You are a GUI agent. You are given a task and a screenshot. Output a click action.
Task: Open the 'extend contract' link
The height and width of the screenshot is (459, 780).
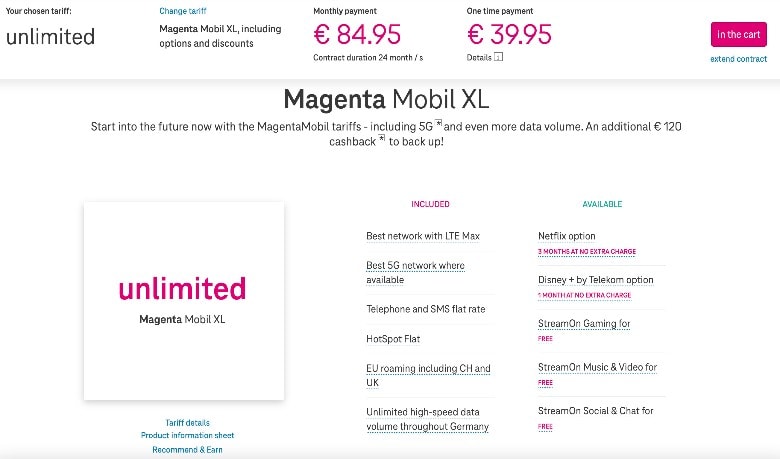739,59
